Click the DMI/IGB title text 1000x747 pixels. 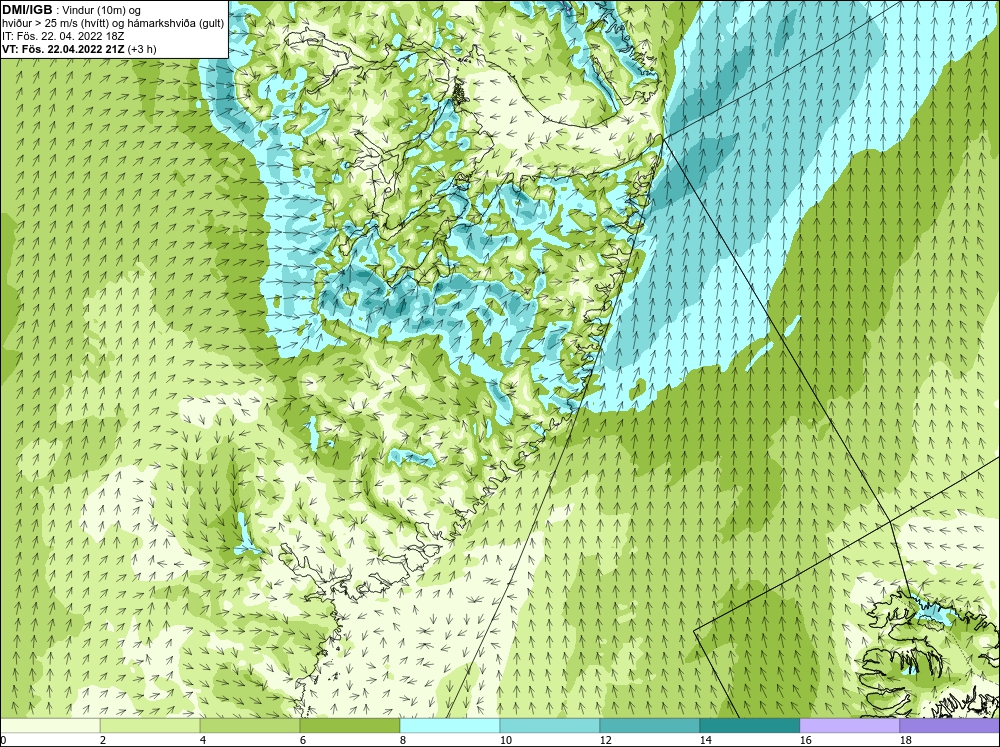pos(27,10)
